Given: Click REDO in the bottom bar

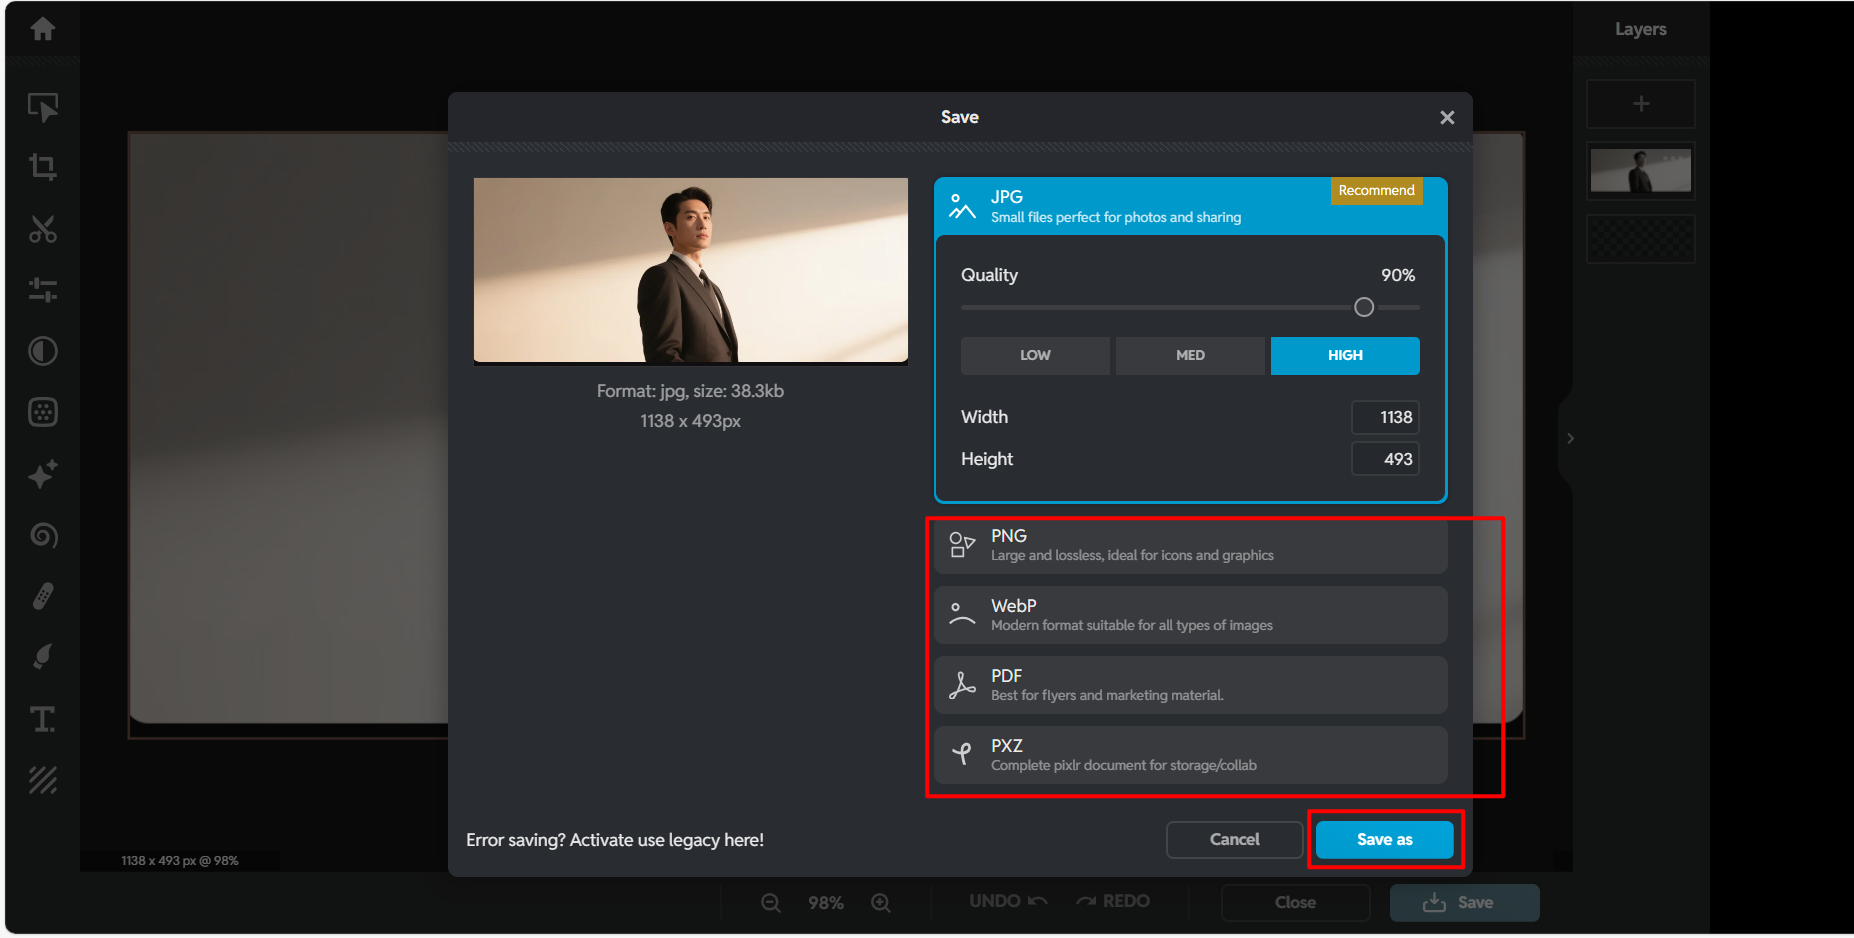Looking at the screenshot, I should (x=1113, y=901).
